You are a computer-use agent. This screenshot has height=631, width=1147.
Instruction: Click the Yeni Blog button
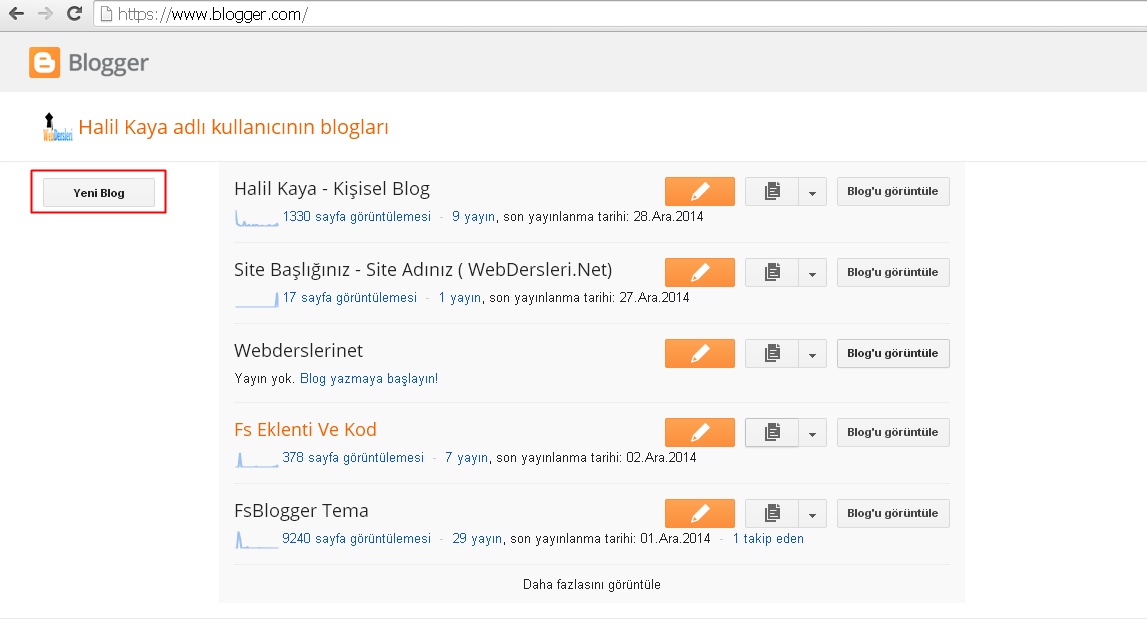point(99,192)
